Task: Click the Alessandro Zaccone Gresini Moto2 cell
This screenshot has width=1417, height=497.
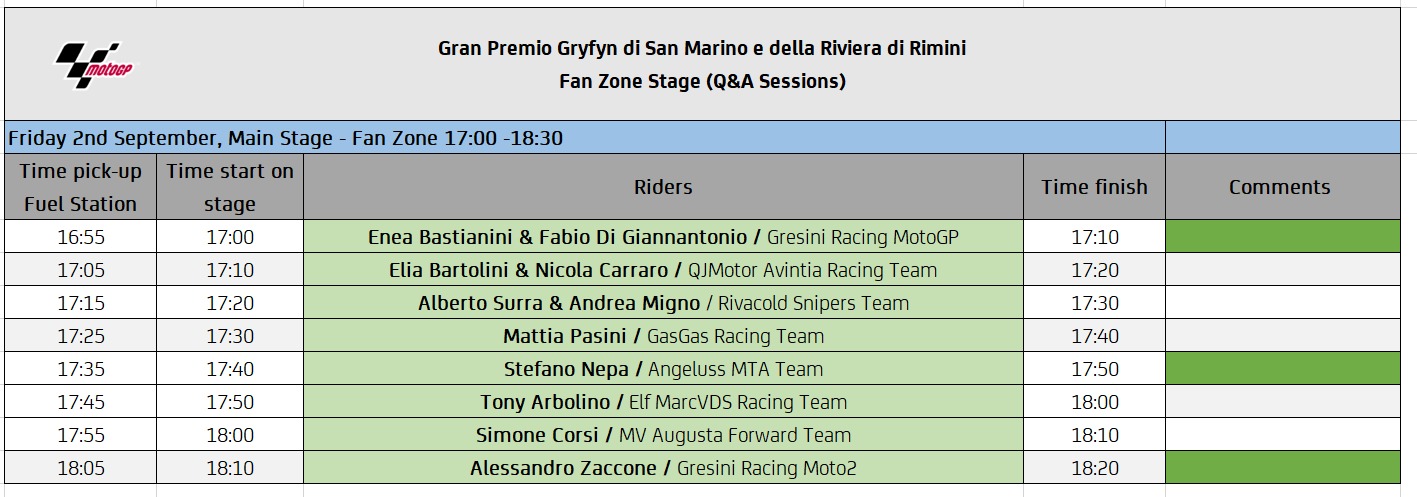Action: coord(663,468)
